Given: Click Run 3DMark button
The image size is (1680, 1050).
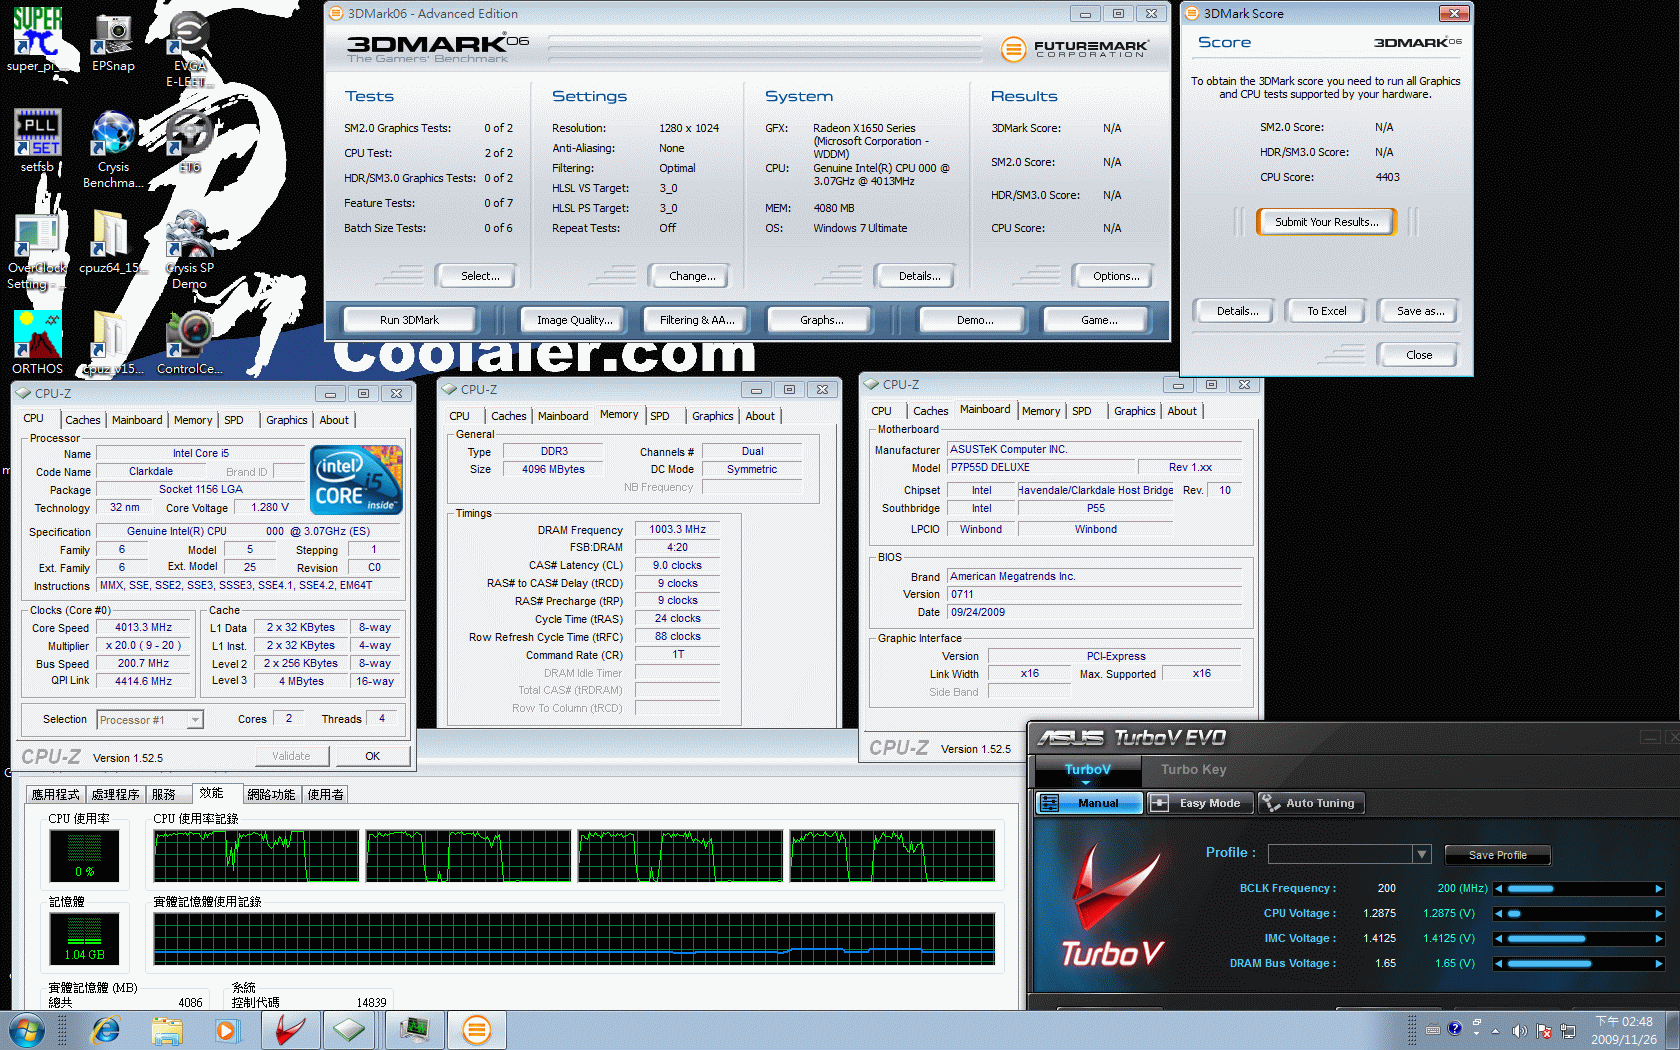Looking at the screenshot, I should [x=409, y=320].
